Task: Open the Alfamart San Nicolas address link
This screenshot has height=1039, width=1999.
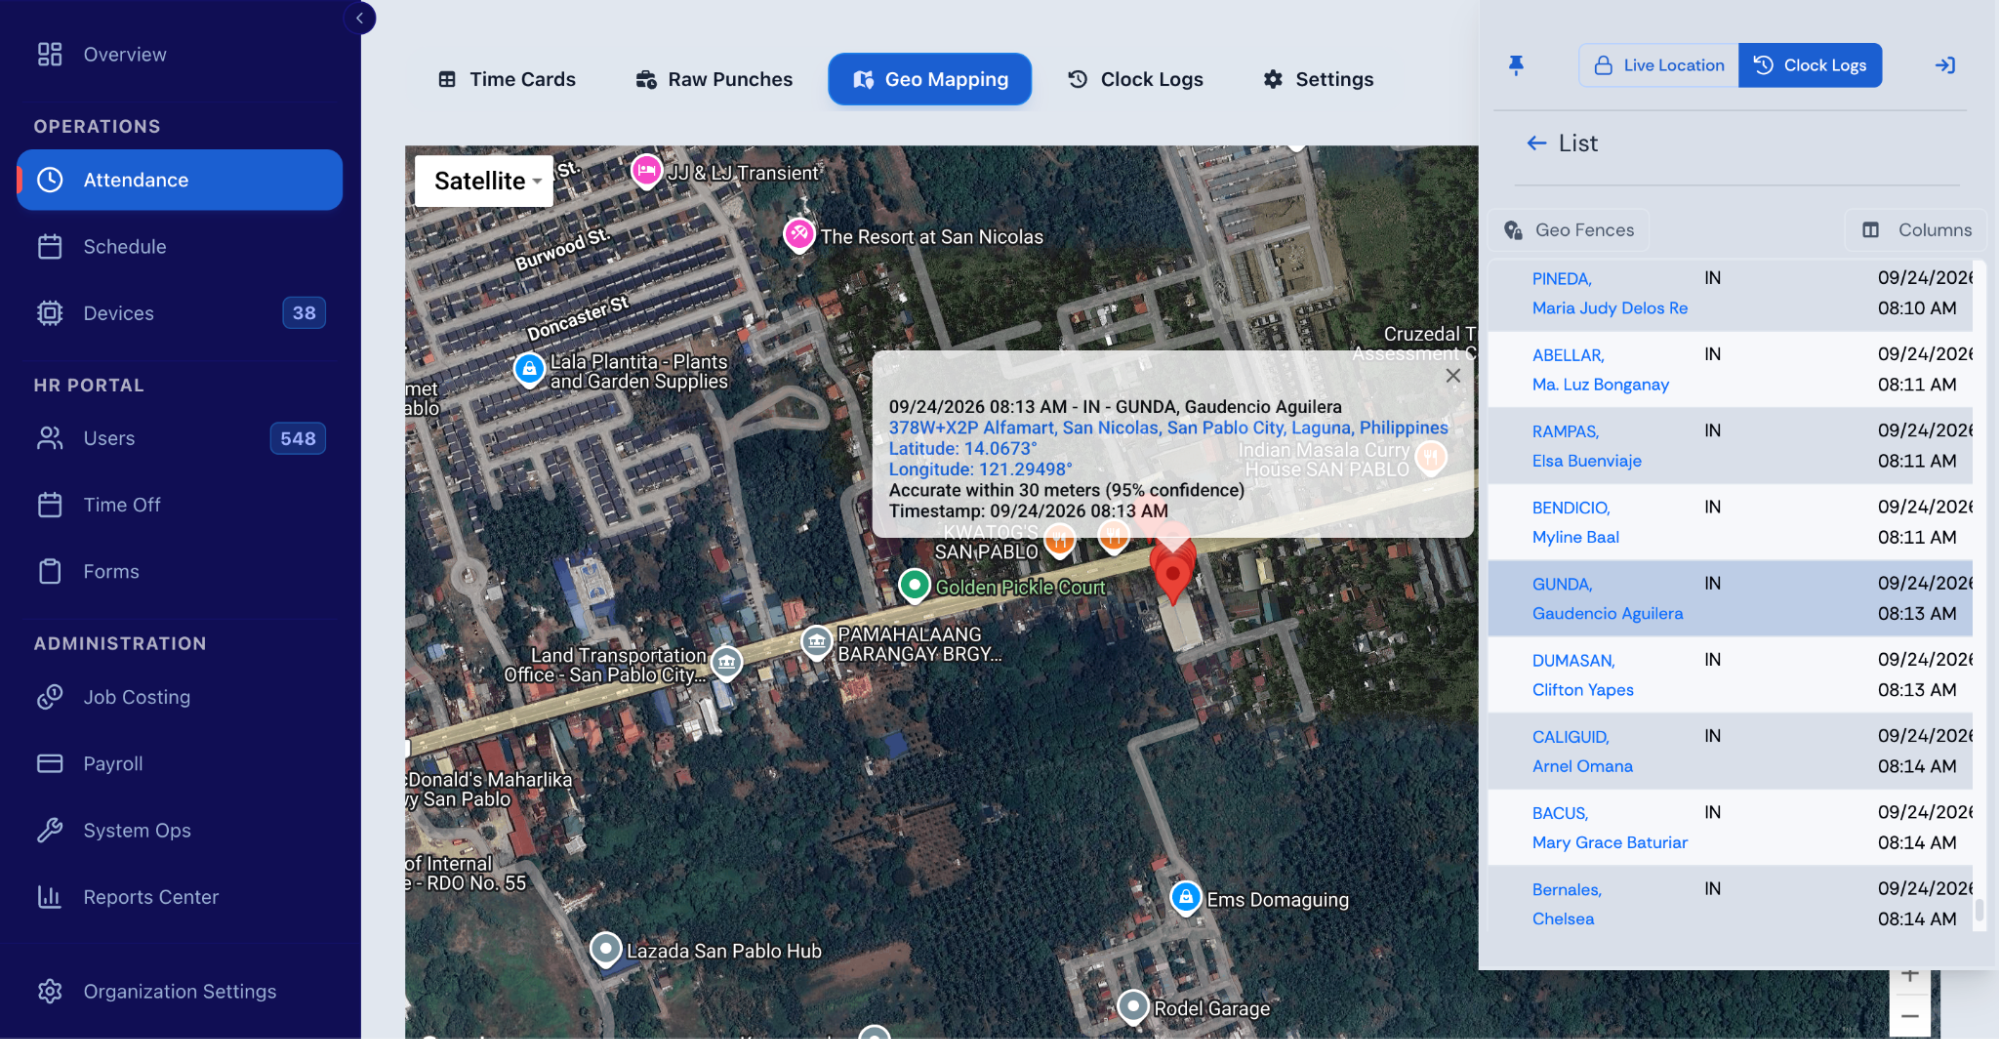Action: 1168,428
